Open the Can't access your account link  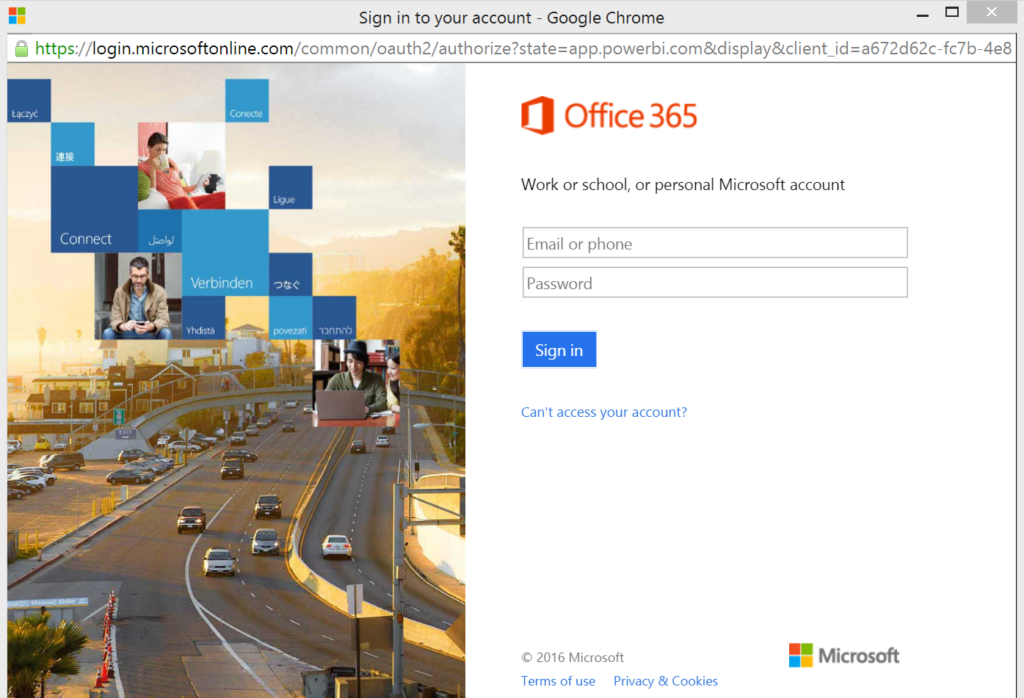pyautogui.click(x=604, y=411)
